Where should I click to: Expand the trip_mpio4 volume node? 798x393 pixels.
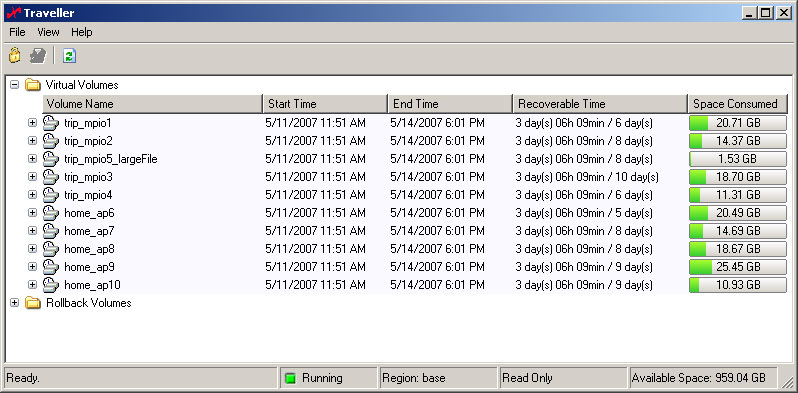pos(33,194)
